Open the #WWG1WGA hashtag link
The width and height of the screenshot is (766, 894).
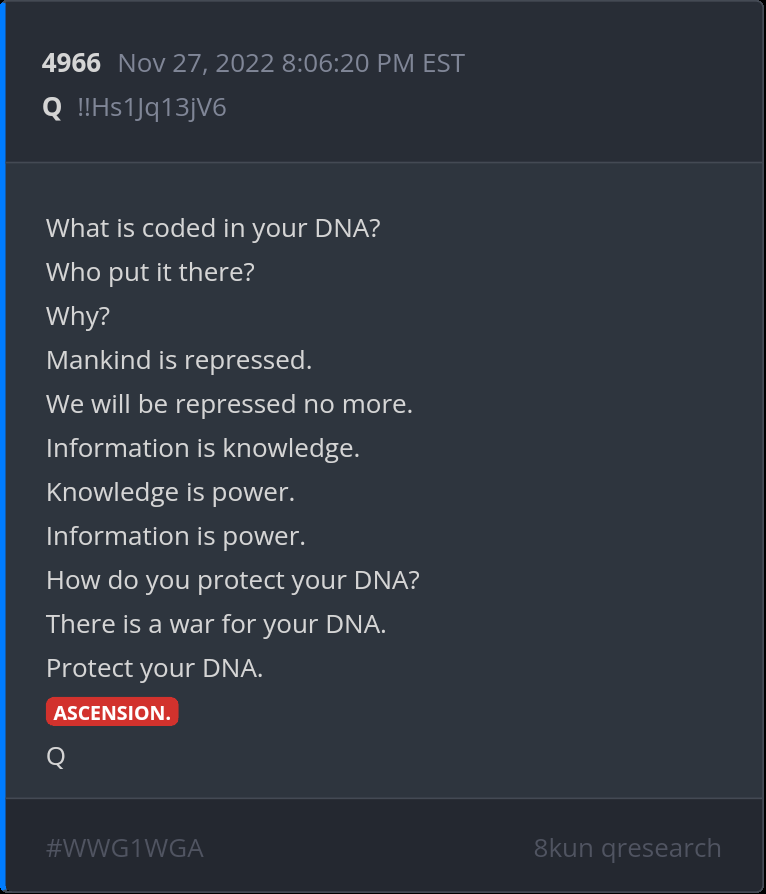(125, 848)
